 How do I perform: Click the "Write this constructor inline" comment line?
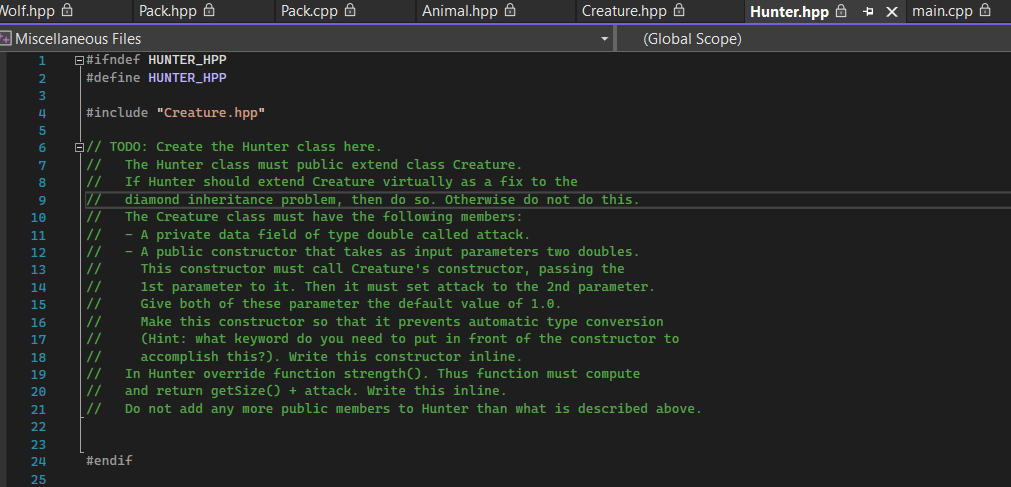tap(304, 356)
